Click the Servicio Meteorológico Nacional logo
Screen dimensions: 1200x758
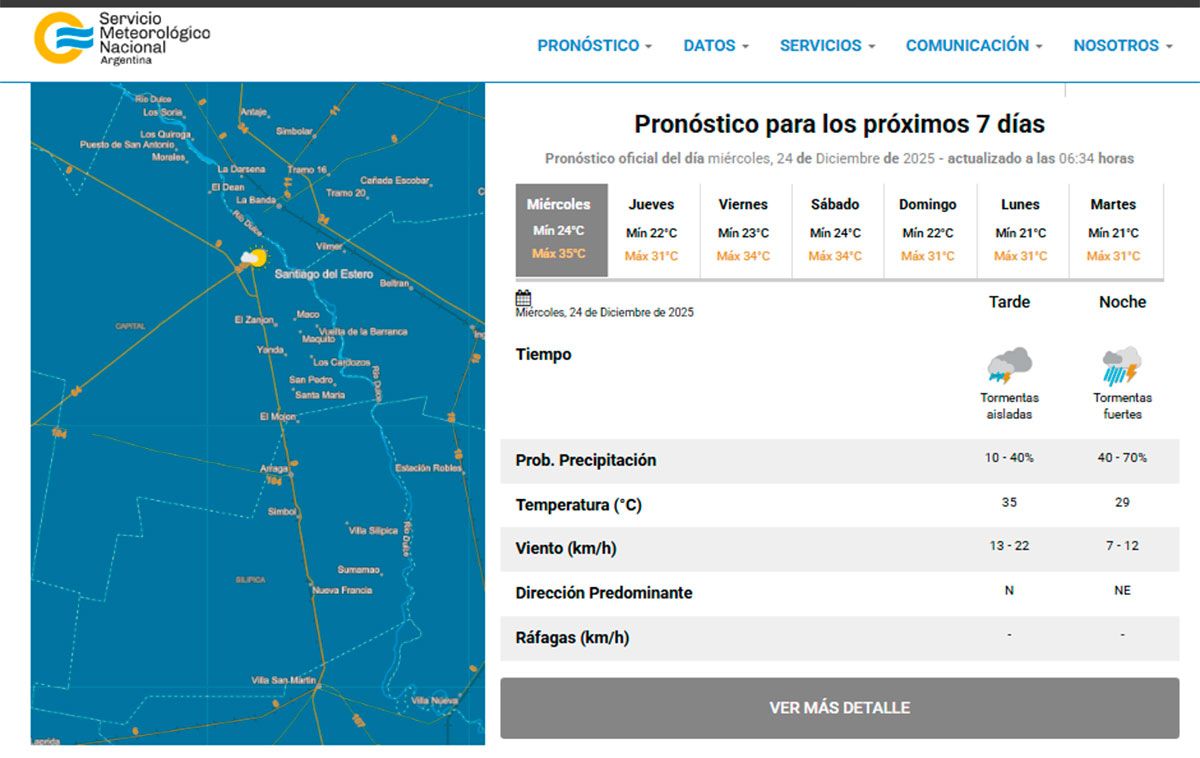tap(122, 40)
